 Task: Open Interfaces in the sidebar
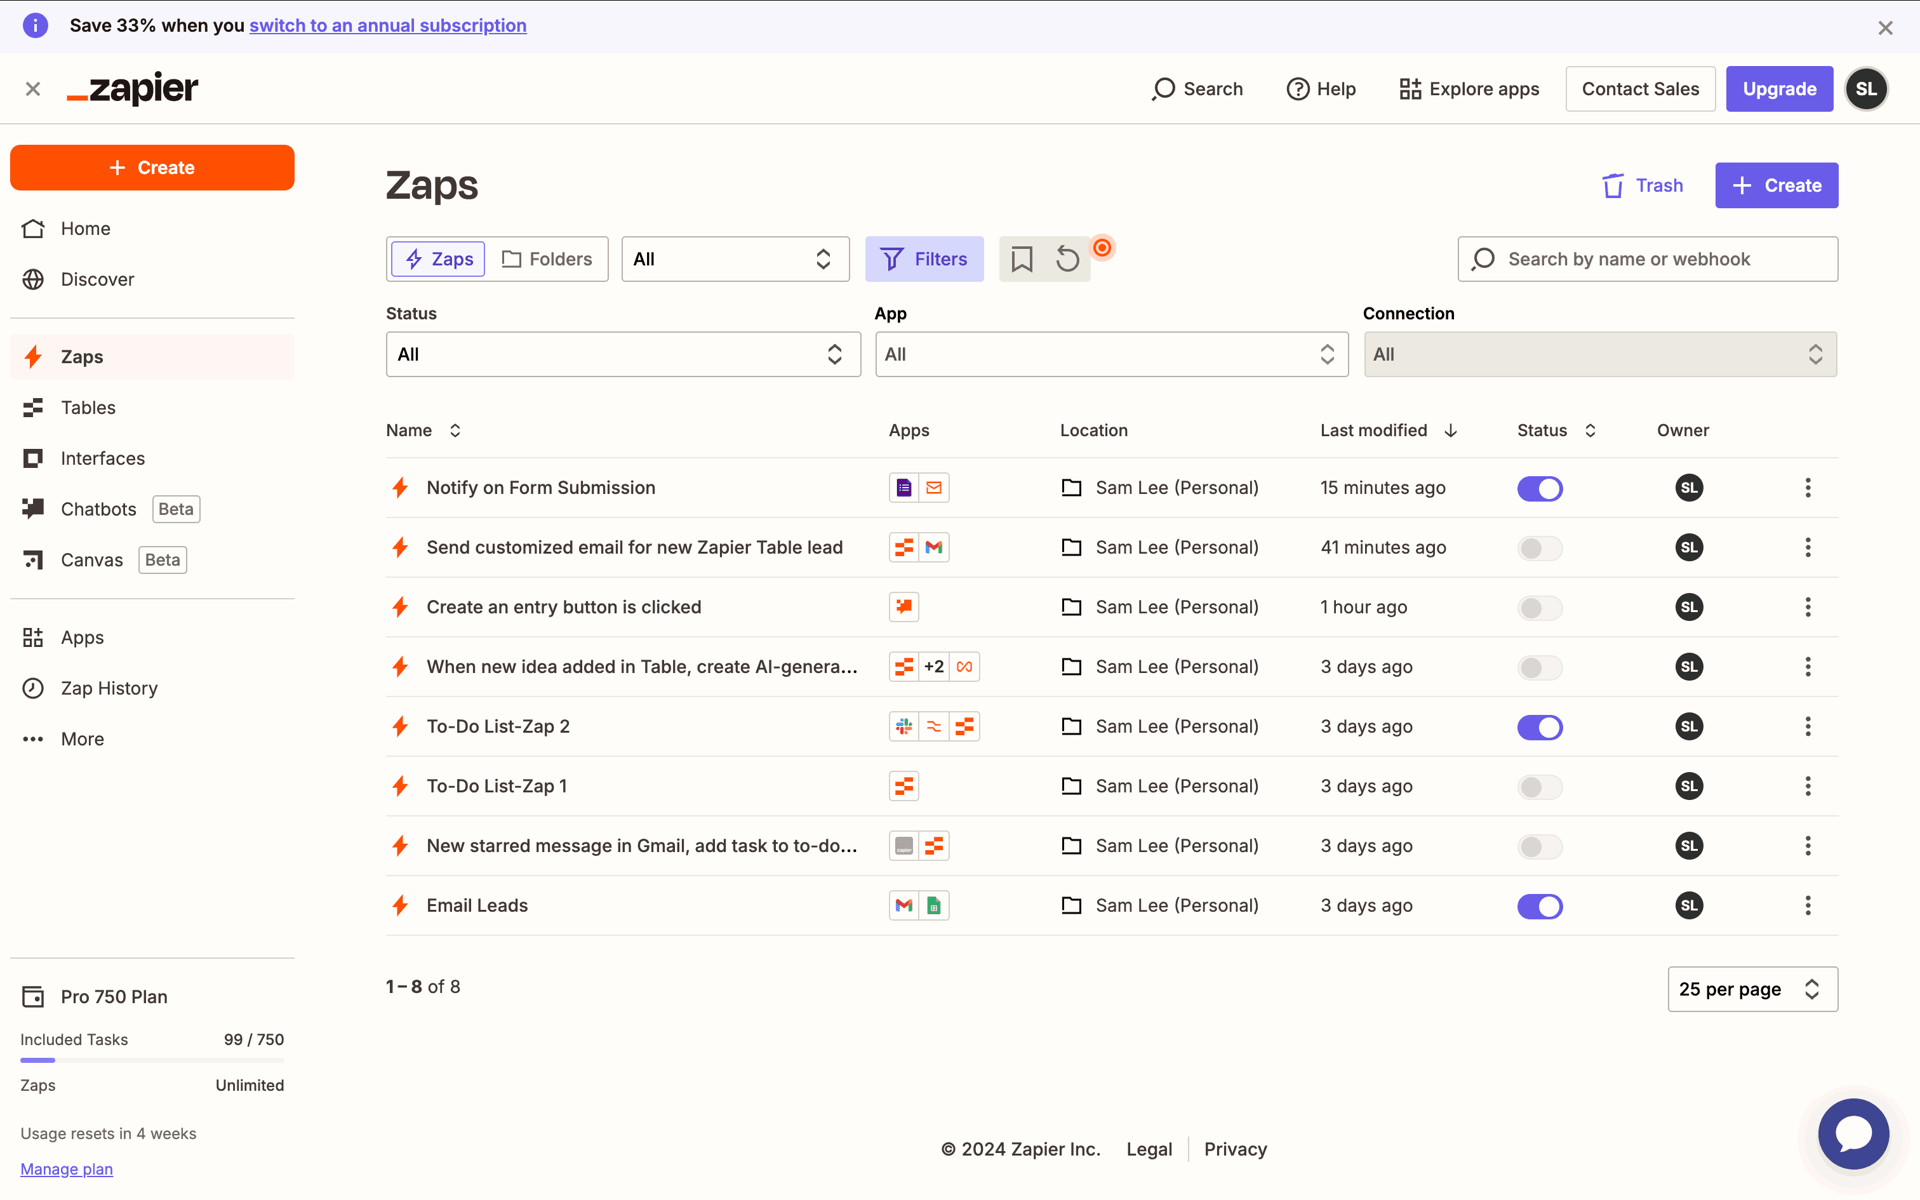(x=152, y=459)
